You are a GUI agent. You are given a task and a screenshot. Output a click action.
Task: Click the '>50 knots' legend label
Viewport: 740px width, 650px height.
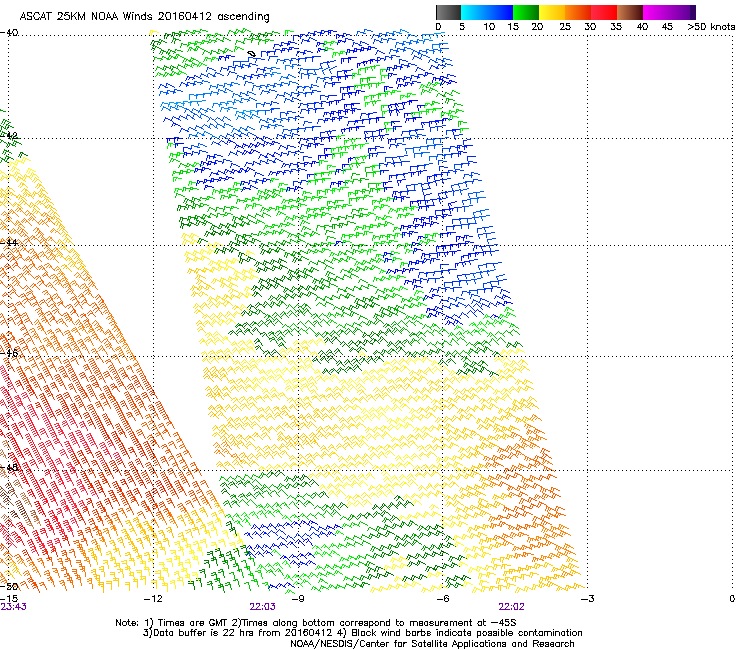click(711, 27)
